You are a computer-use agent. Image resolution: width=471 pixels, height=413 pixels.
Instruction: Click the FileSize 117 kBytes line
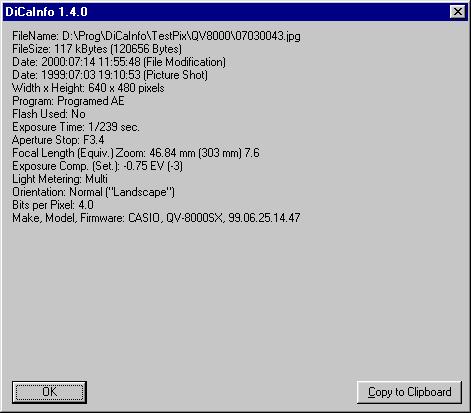(97, 49)
